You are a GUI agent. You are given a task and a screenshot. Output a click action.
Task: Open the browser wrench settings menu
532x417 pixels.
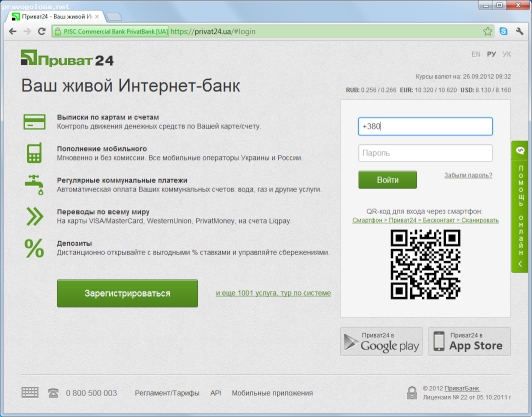(519, 31)
